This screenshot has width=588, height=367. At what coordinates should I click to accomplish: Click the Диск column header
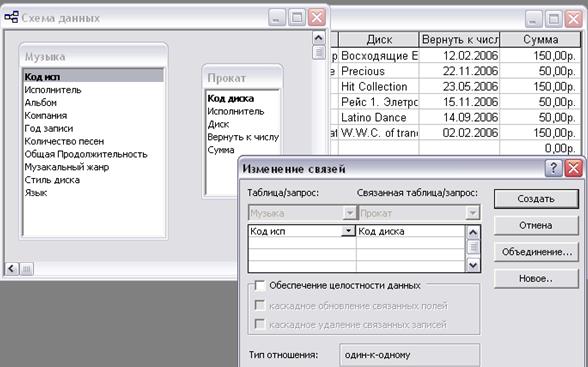(379, 39)
